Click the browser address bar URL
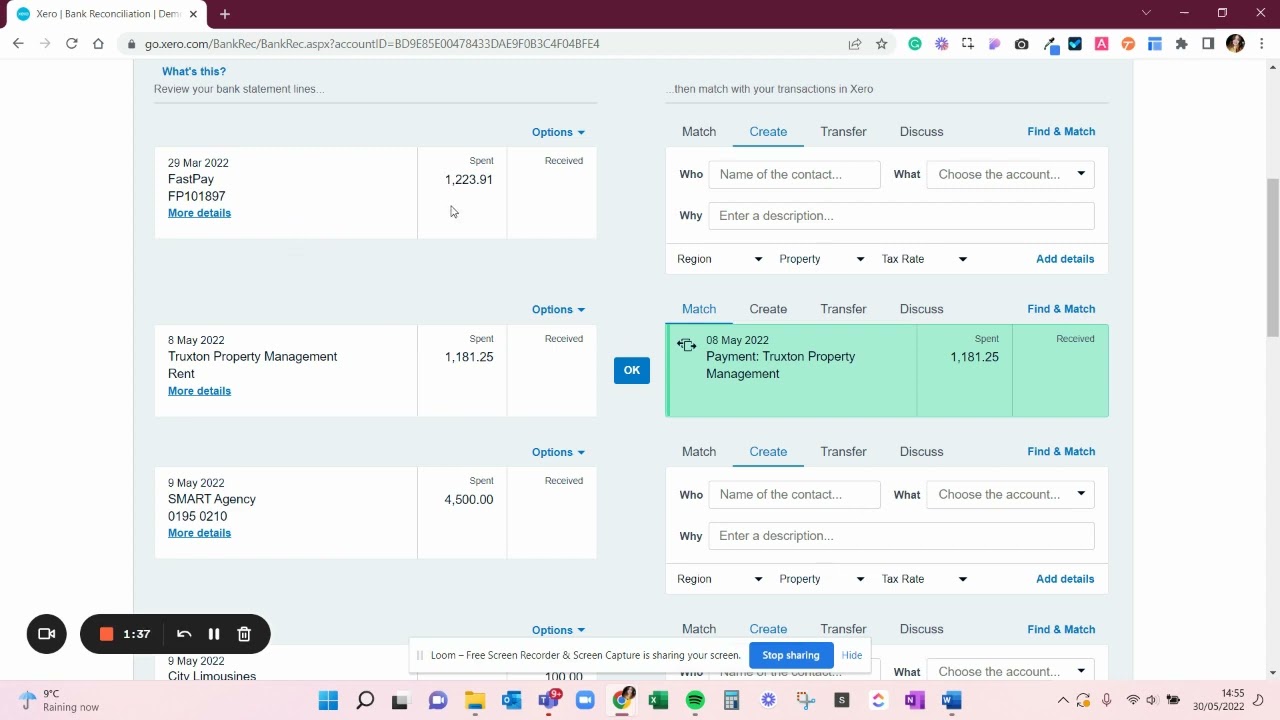This screenshot has width=1280, height=720. click(372, 44)
